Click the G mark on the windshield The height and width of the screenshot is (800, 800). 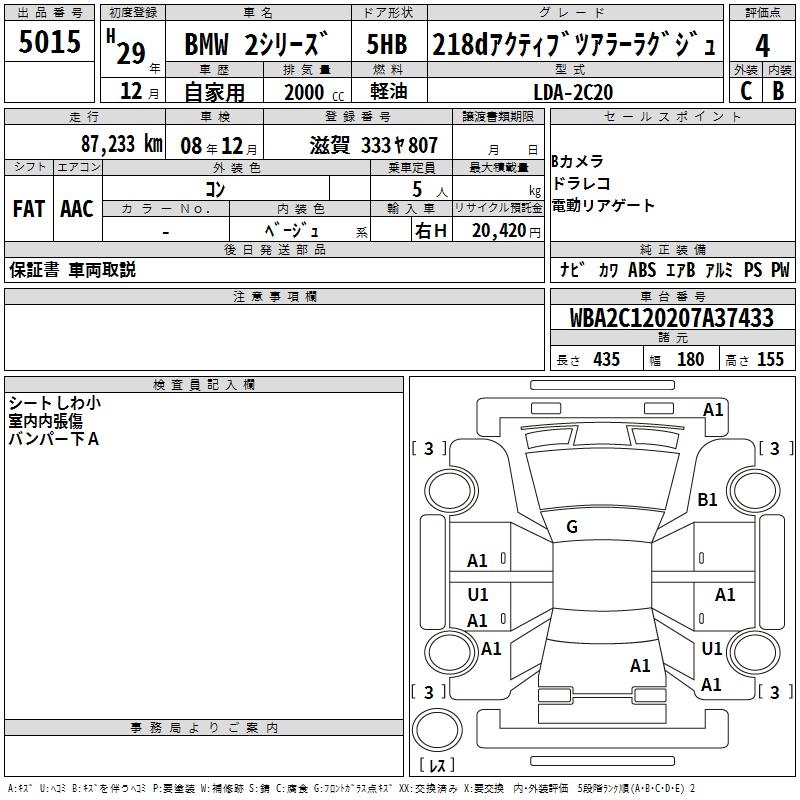pyautogui.click(x=572, y=527)
